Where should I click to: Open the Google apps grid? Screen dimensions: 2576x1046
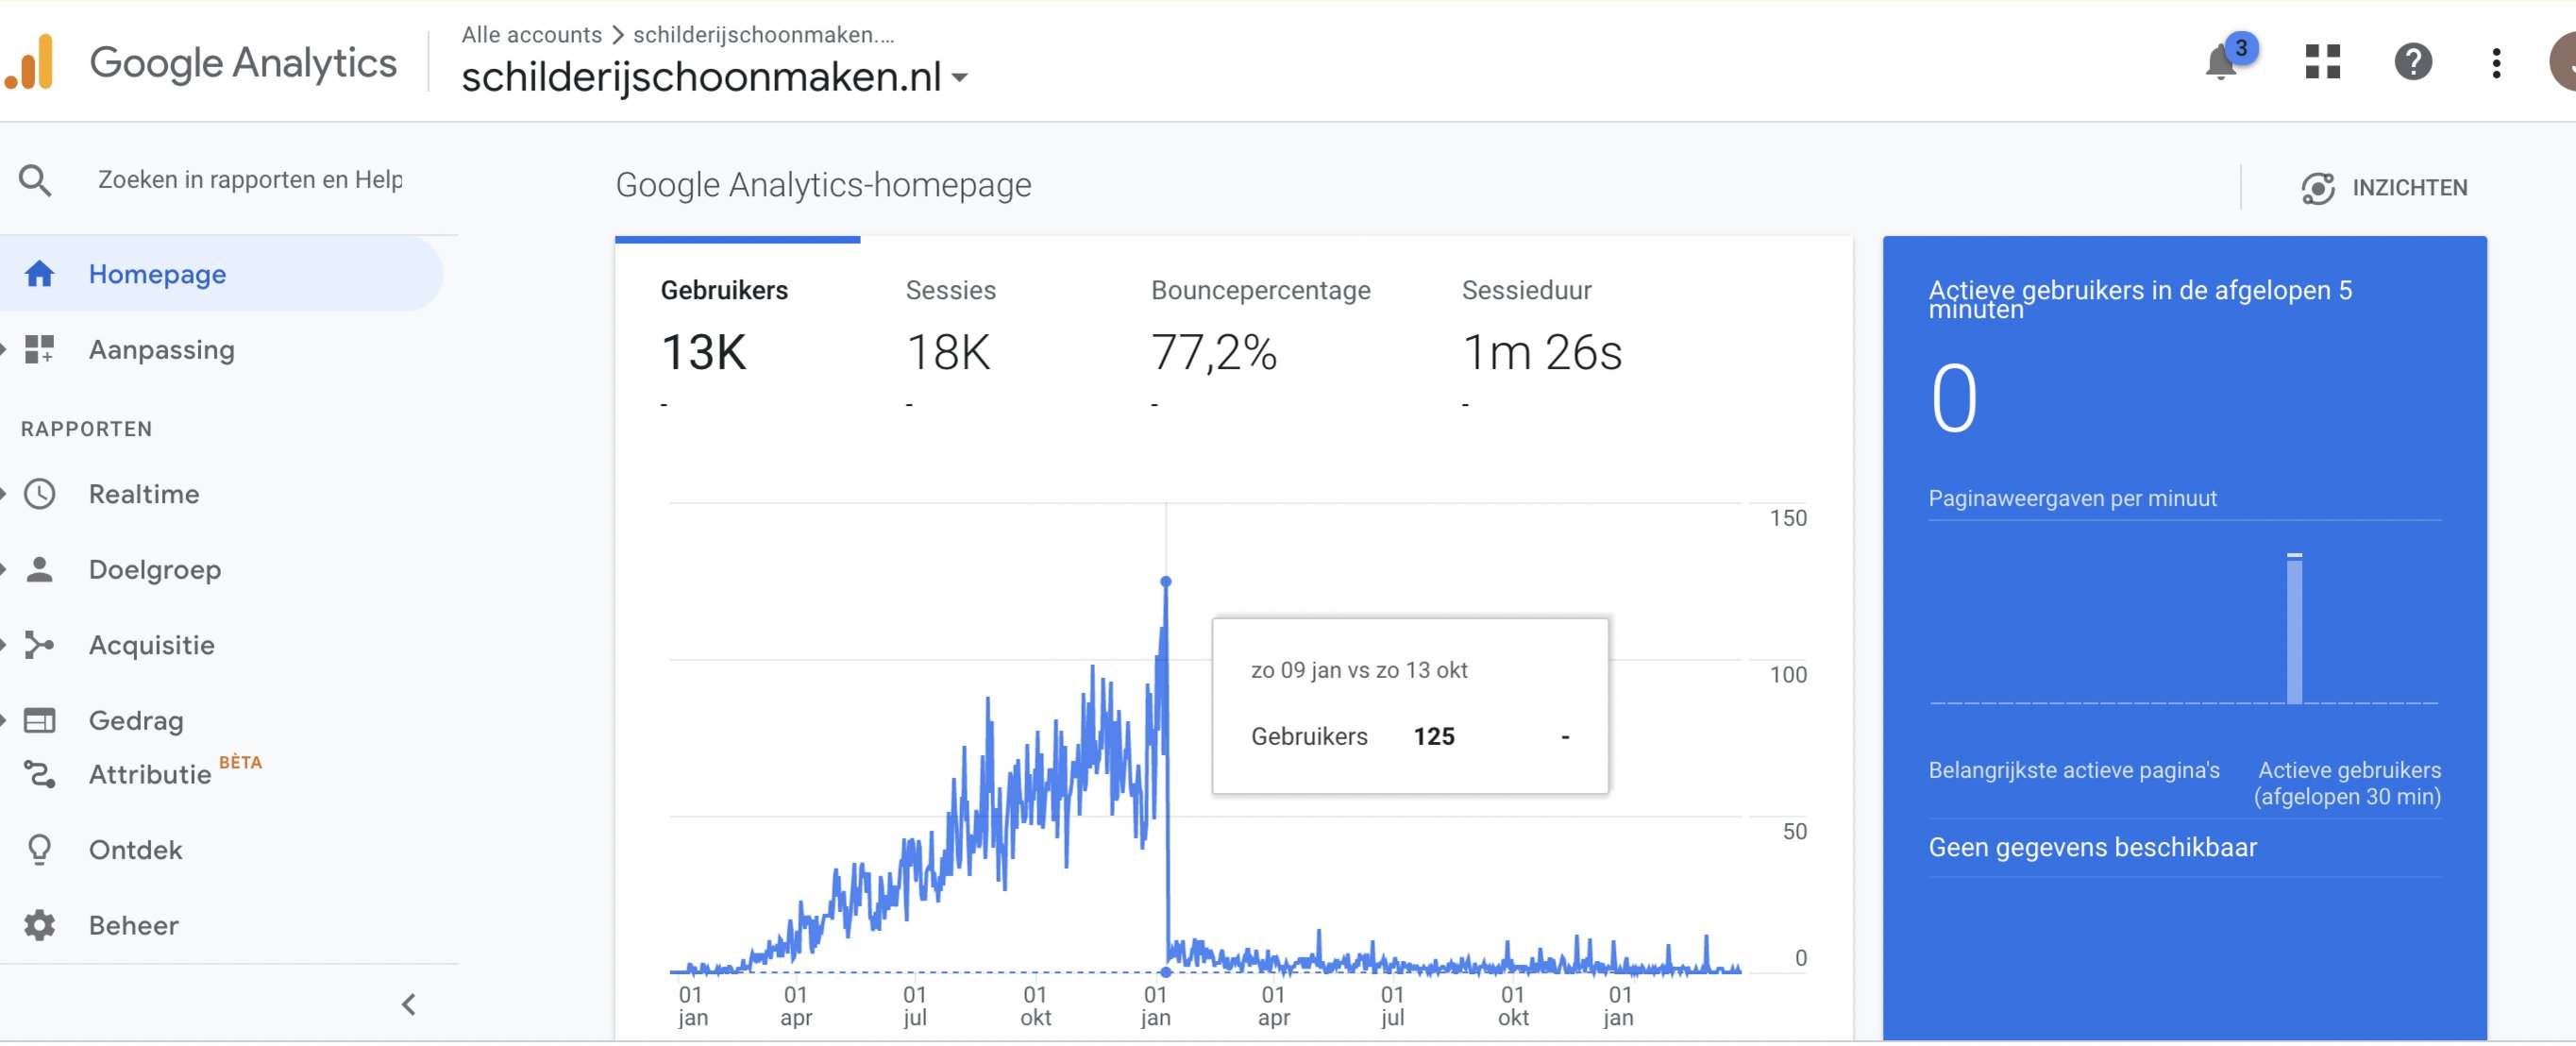(2322, 62)
